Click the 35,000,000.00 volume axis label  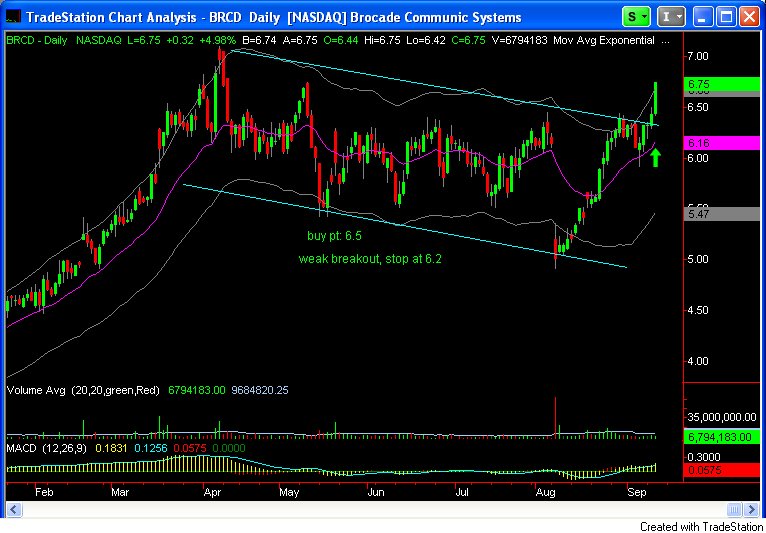click(722, 417)
